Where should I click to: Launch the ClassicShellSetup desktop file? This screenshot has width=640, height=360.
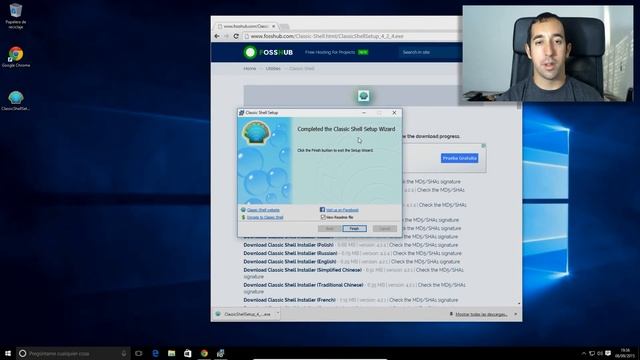coord(16,100)
